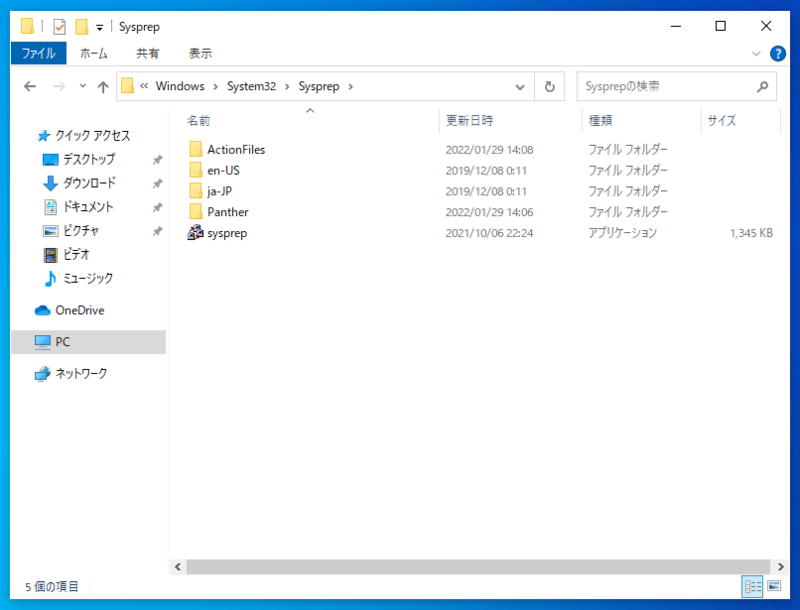The height and width of the screenshot is (610, 800).
Task: Sort by the サイズ column header
Action: tap(721, 120)
